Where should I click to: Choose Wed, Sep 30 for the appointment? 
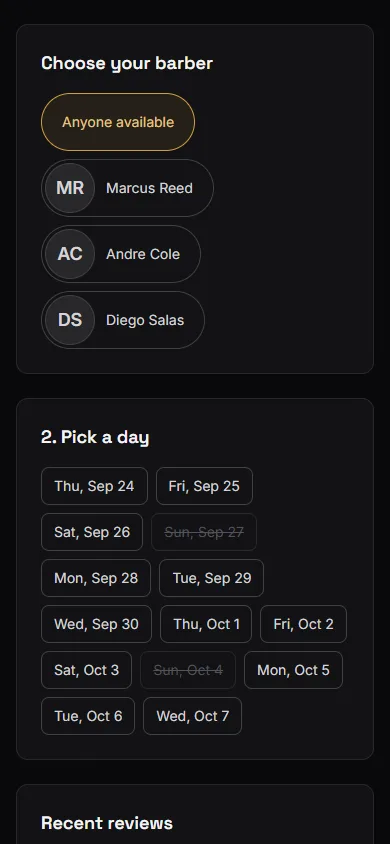click(96, 624)
